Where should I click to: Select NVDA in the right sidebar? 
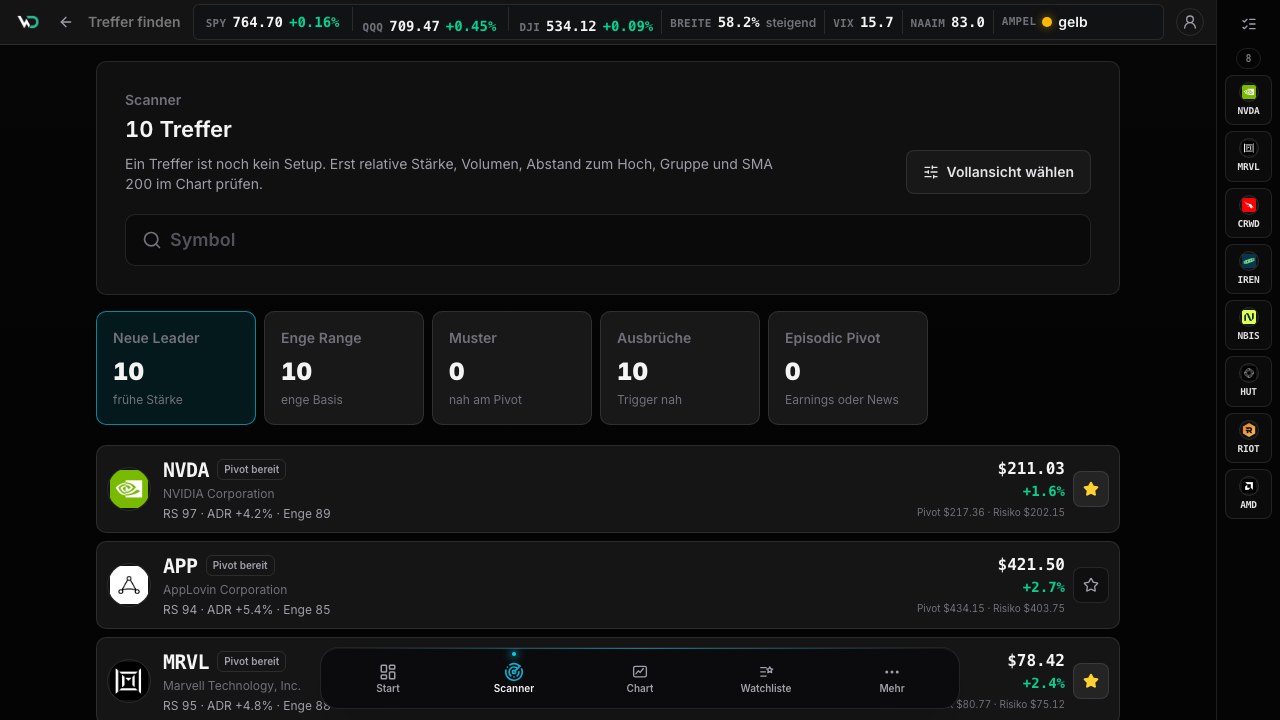click(x=1248, y=100)
